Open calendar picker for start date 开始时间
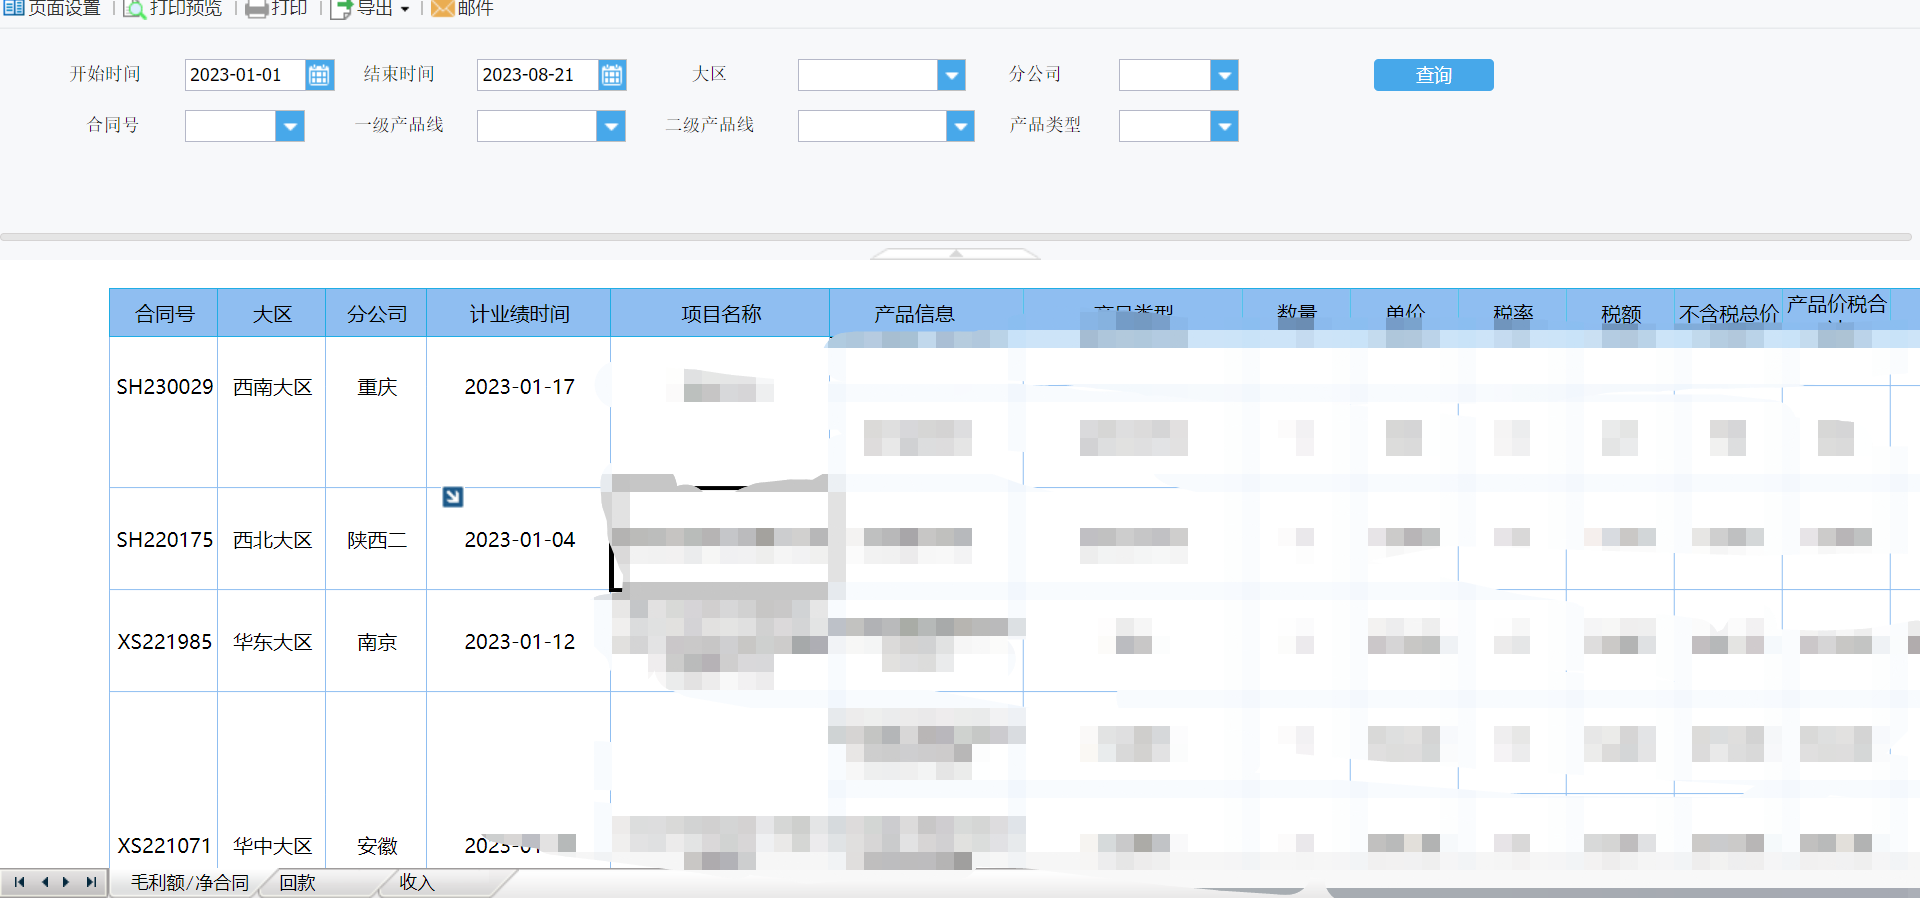The width and height of the screenshot is (1920, 898). point(319,75)
